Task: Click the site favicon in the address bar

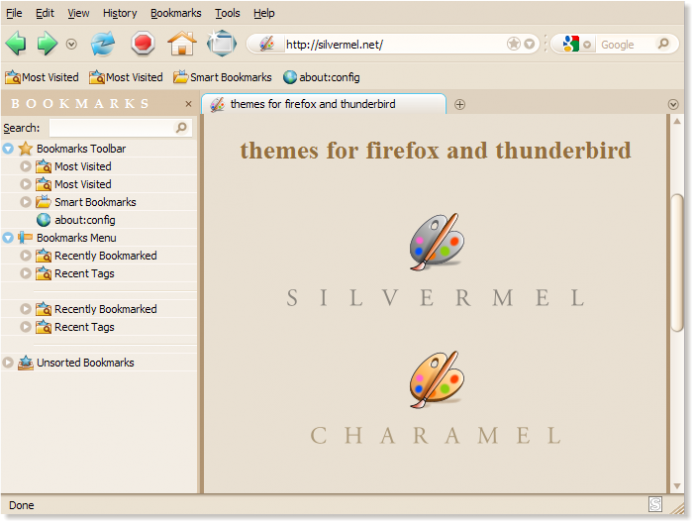Action: (x=267, y=44)
